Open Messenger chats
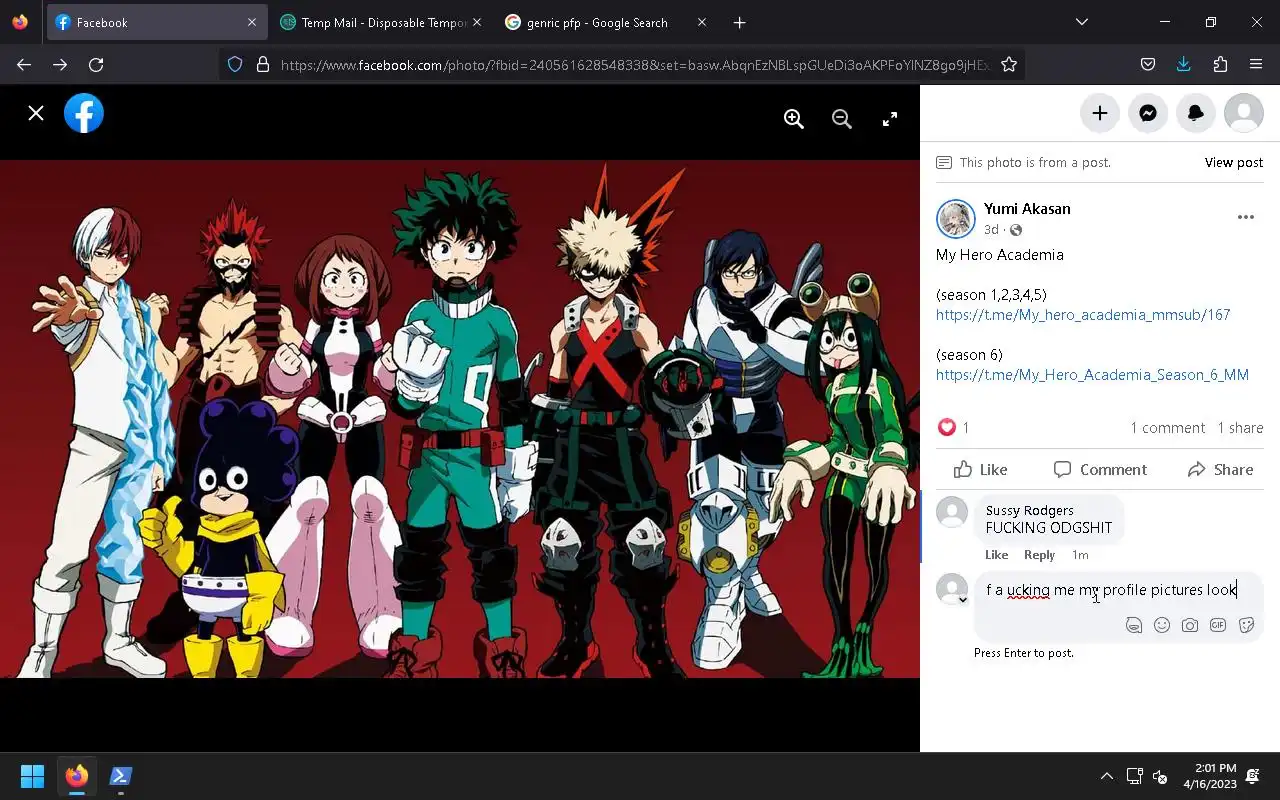Image resolution: width=1280 pixels, height=800 pixels. click(1148, 113)
